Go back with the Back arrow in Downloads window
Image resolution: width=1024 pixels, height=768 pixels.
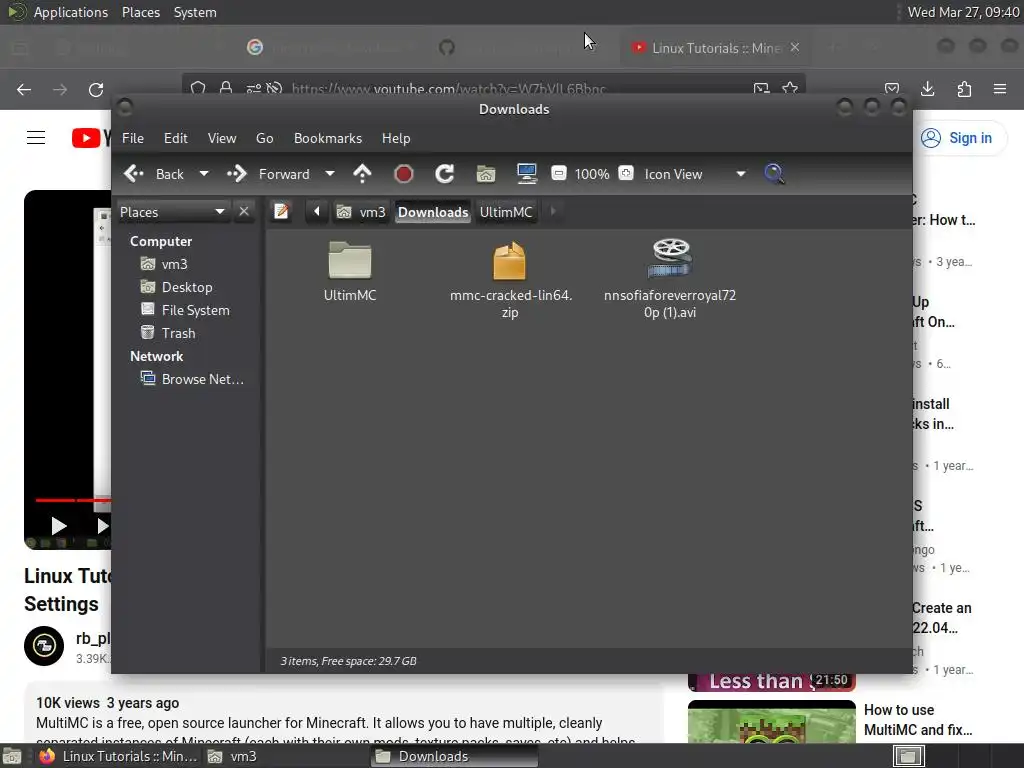point(154,174)
